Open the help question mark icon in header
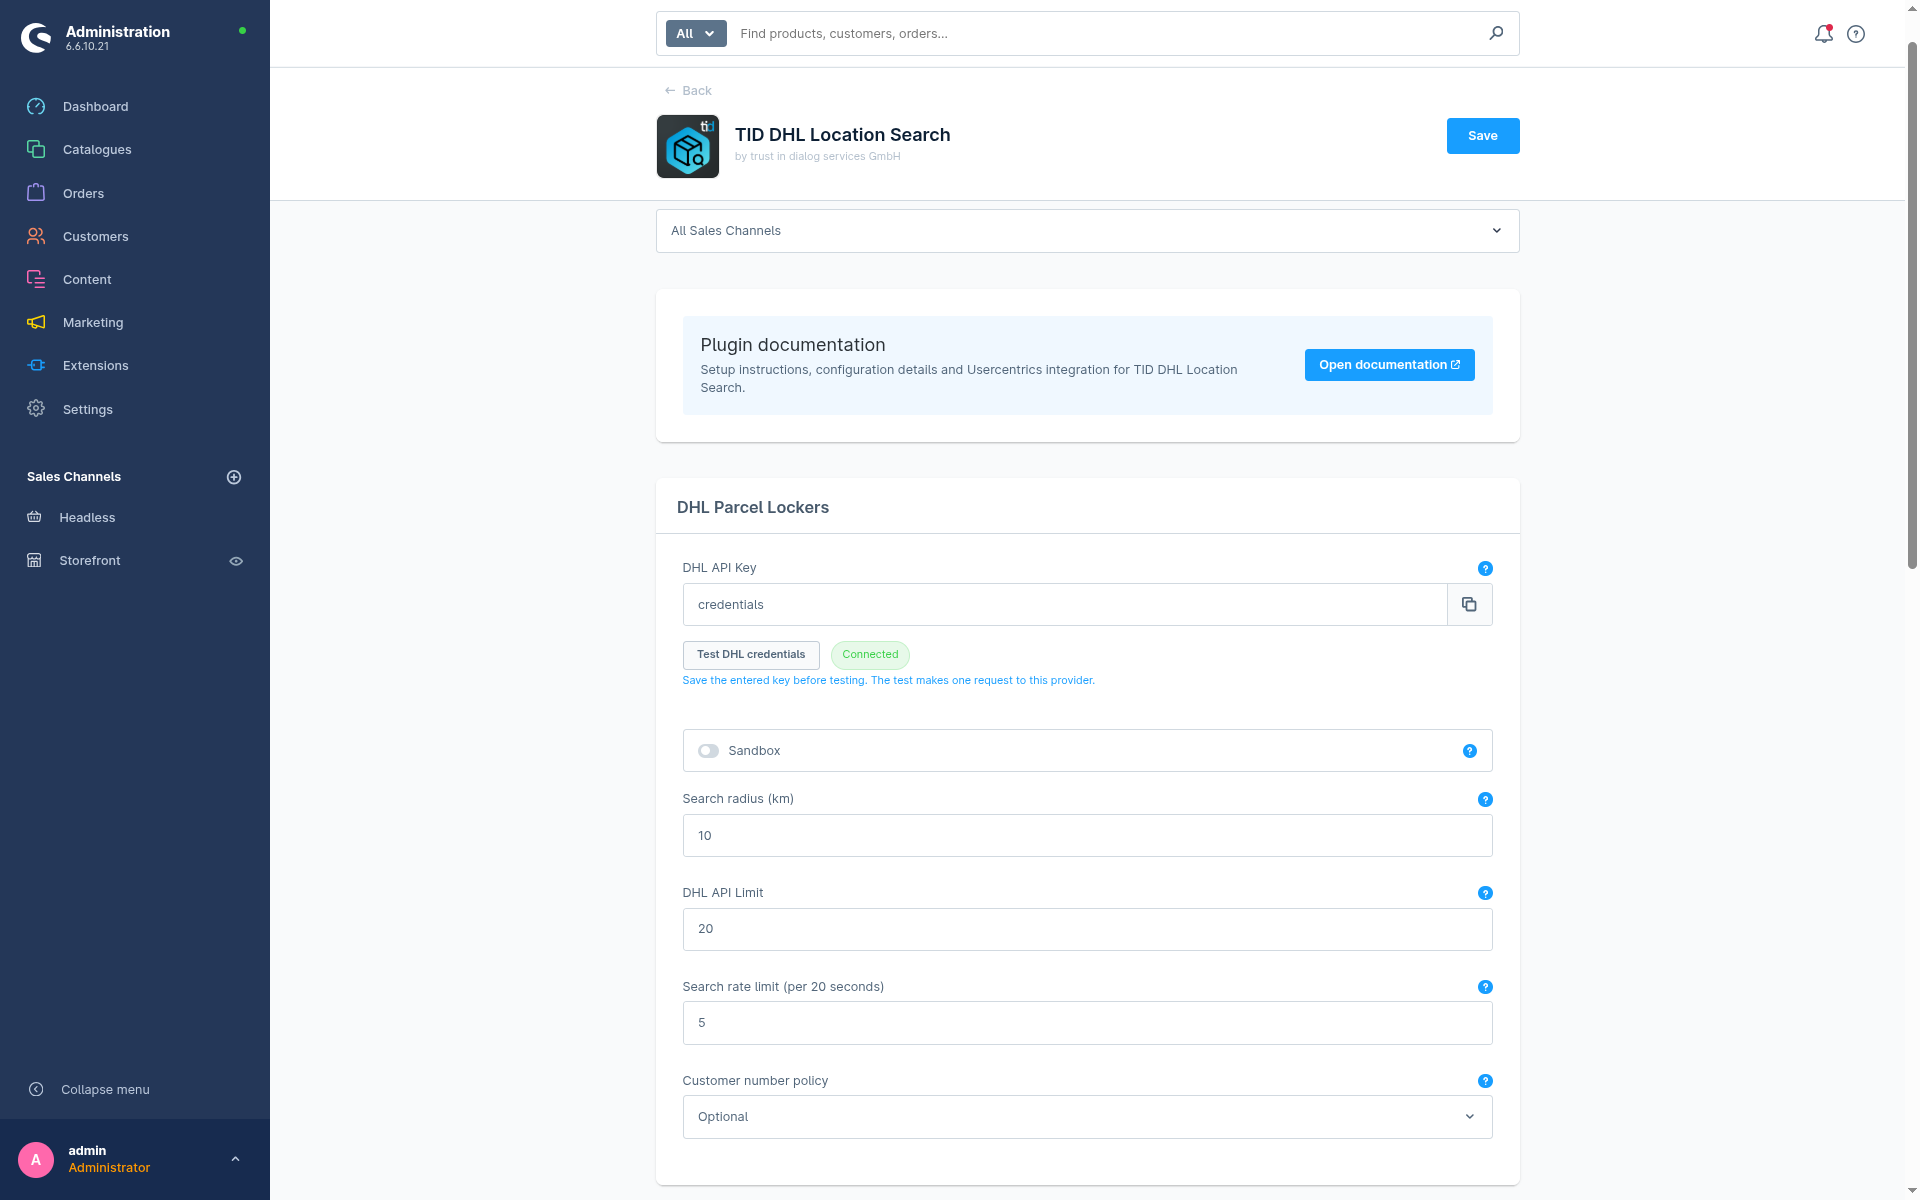The height and width of the screenshot is (1200, 1920). [x=1856, y=34]
